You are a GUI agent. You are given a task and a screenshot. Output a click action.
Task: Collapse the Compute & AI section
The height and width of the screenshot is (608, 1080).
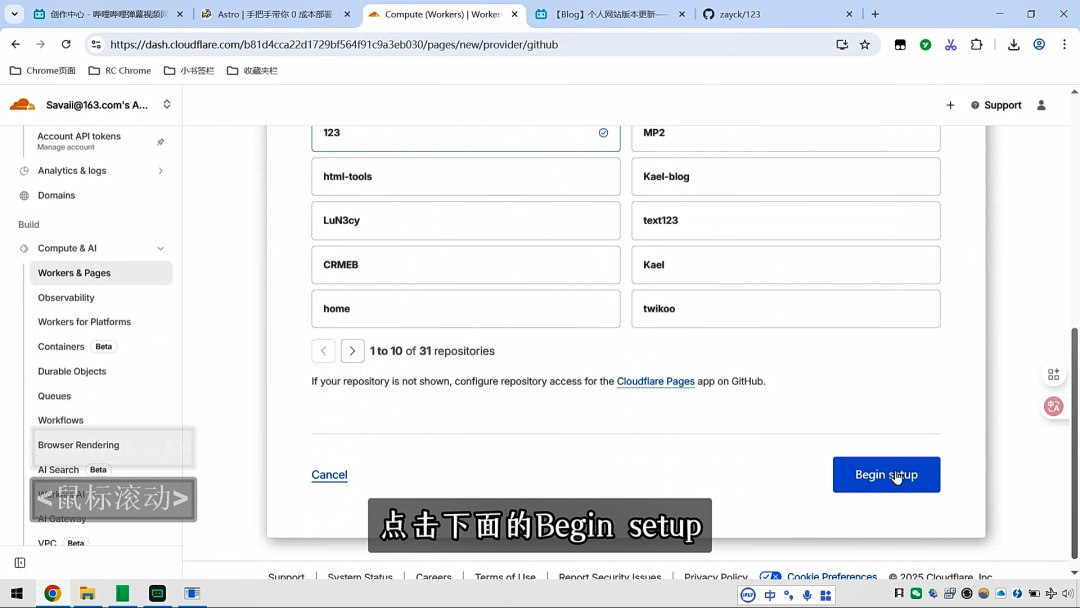pyautogui.click(x=160, y=248)
